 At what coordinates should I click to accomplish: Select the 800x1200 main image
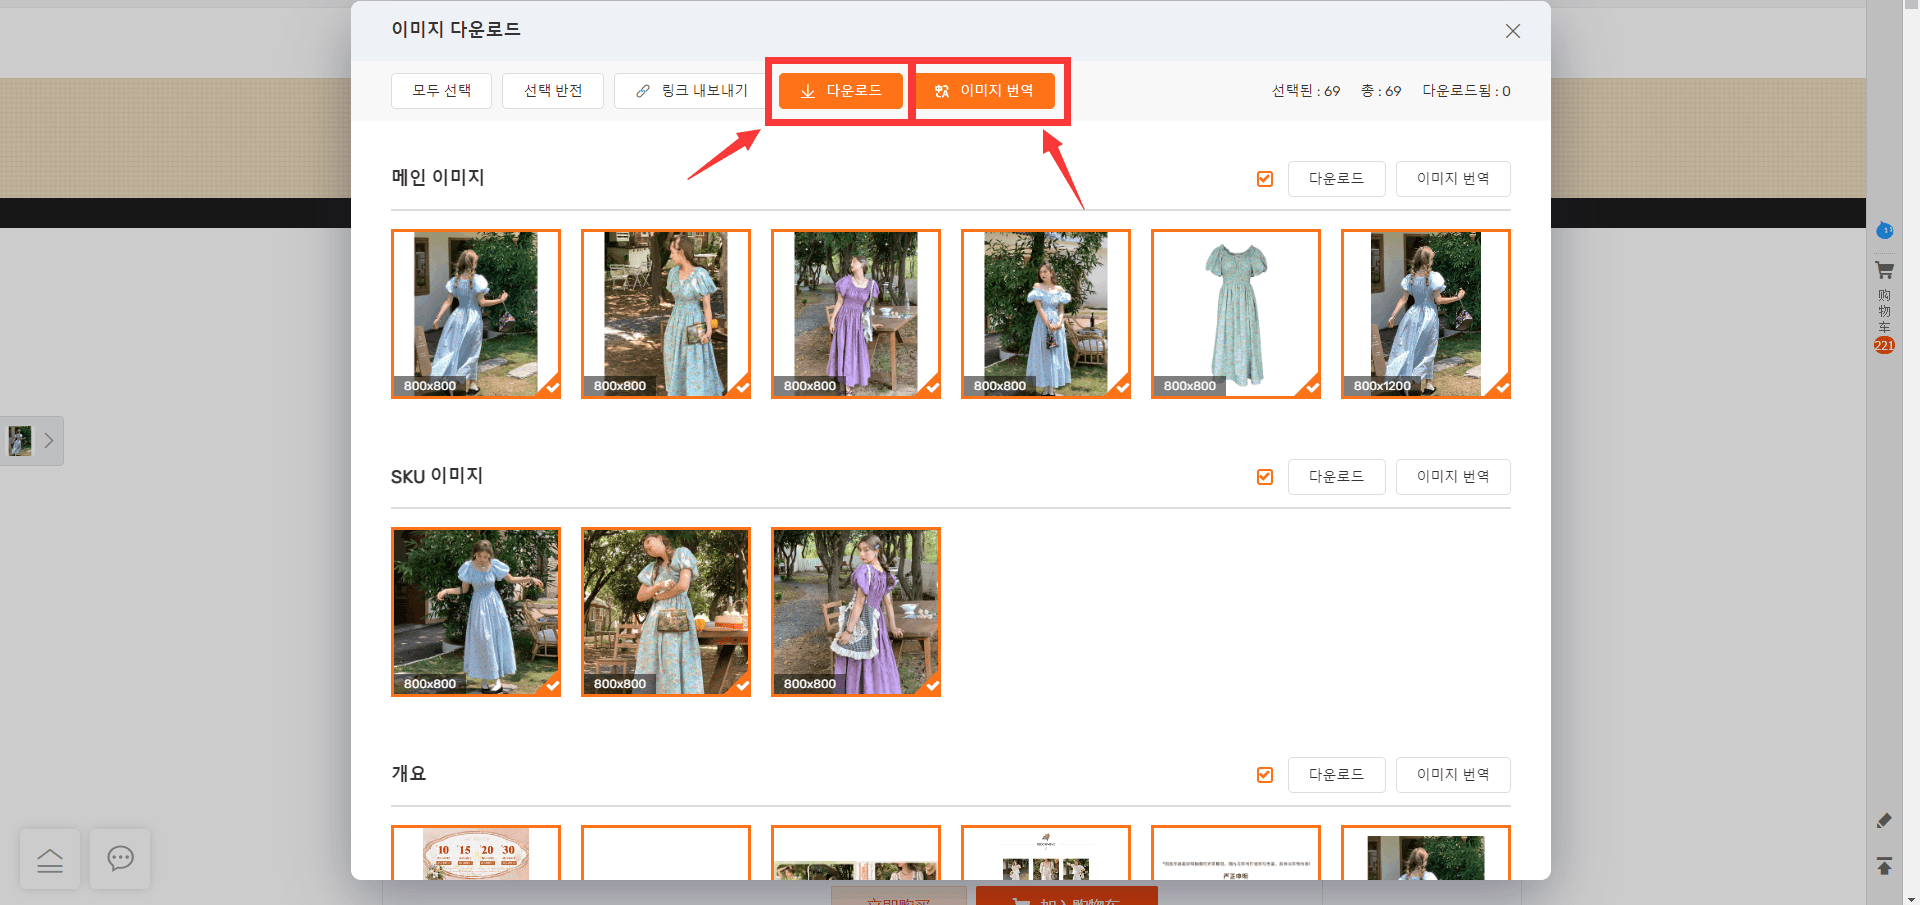[1426, 314]
